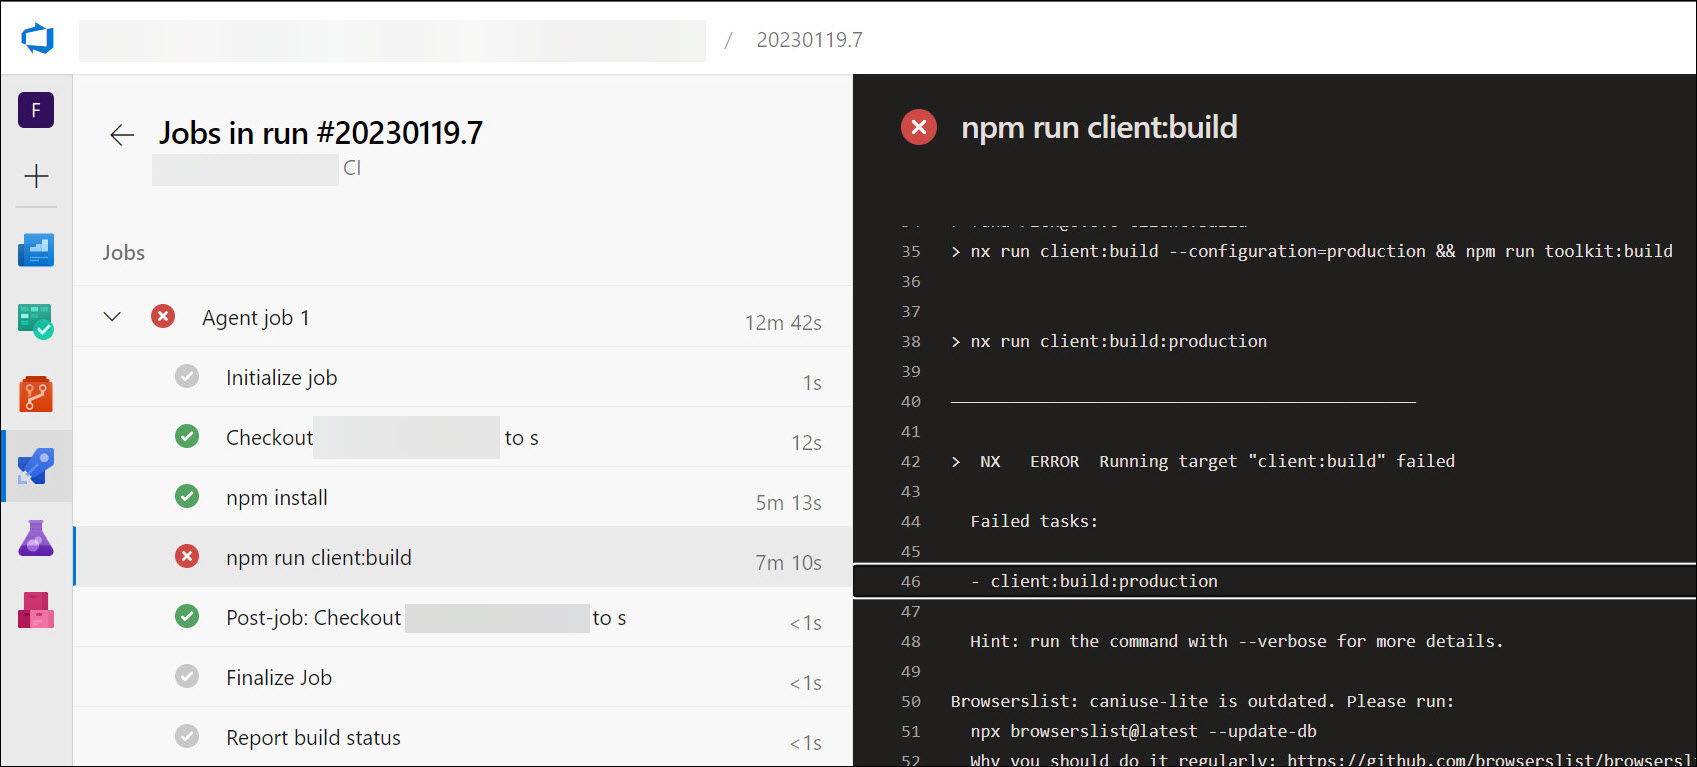Open the Azure DevOps logo home

(37, 39)
